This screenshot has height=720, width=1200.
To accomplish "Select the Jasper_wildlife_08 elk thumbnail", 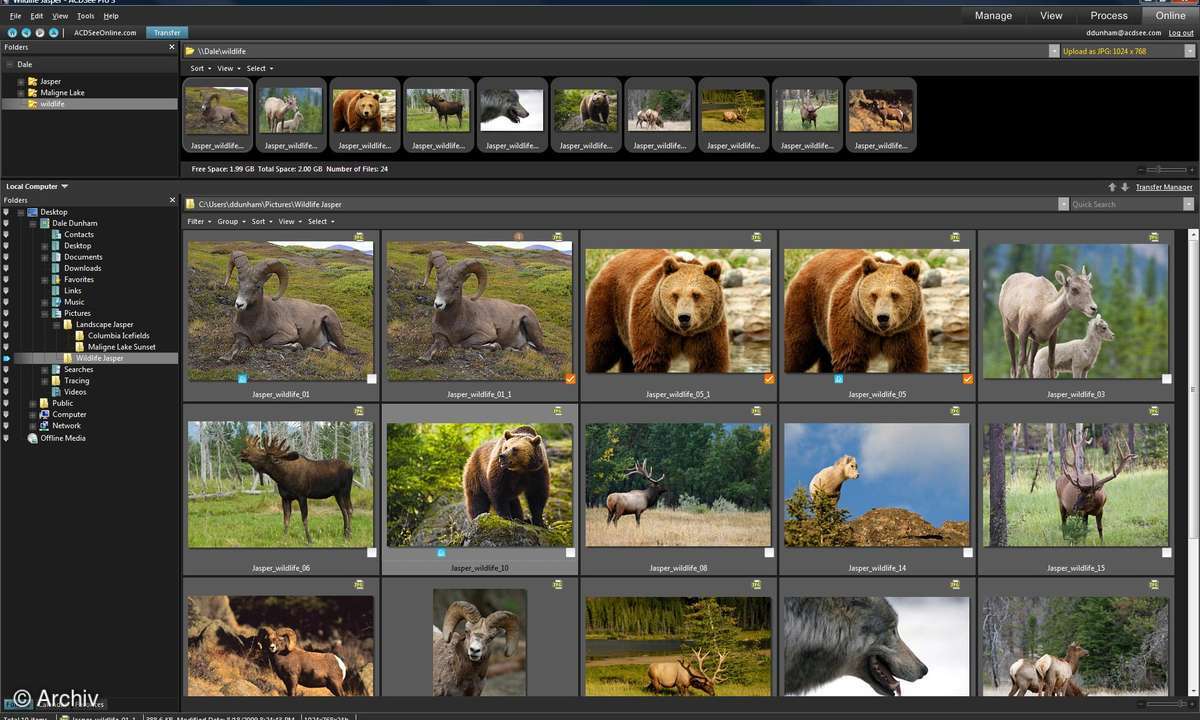I will [x=677, y=484].
